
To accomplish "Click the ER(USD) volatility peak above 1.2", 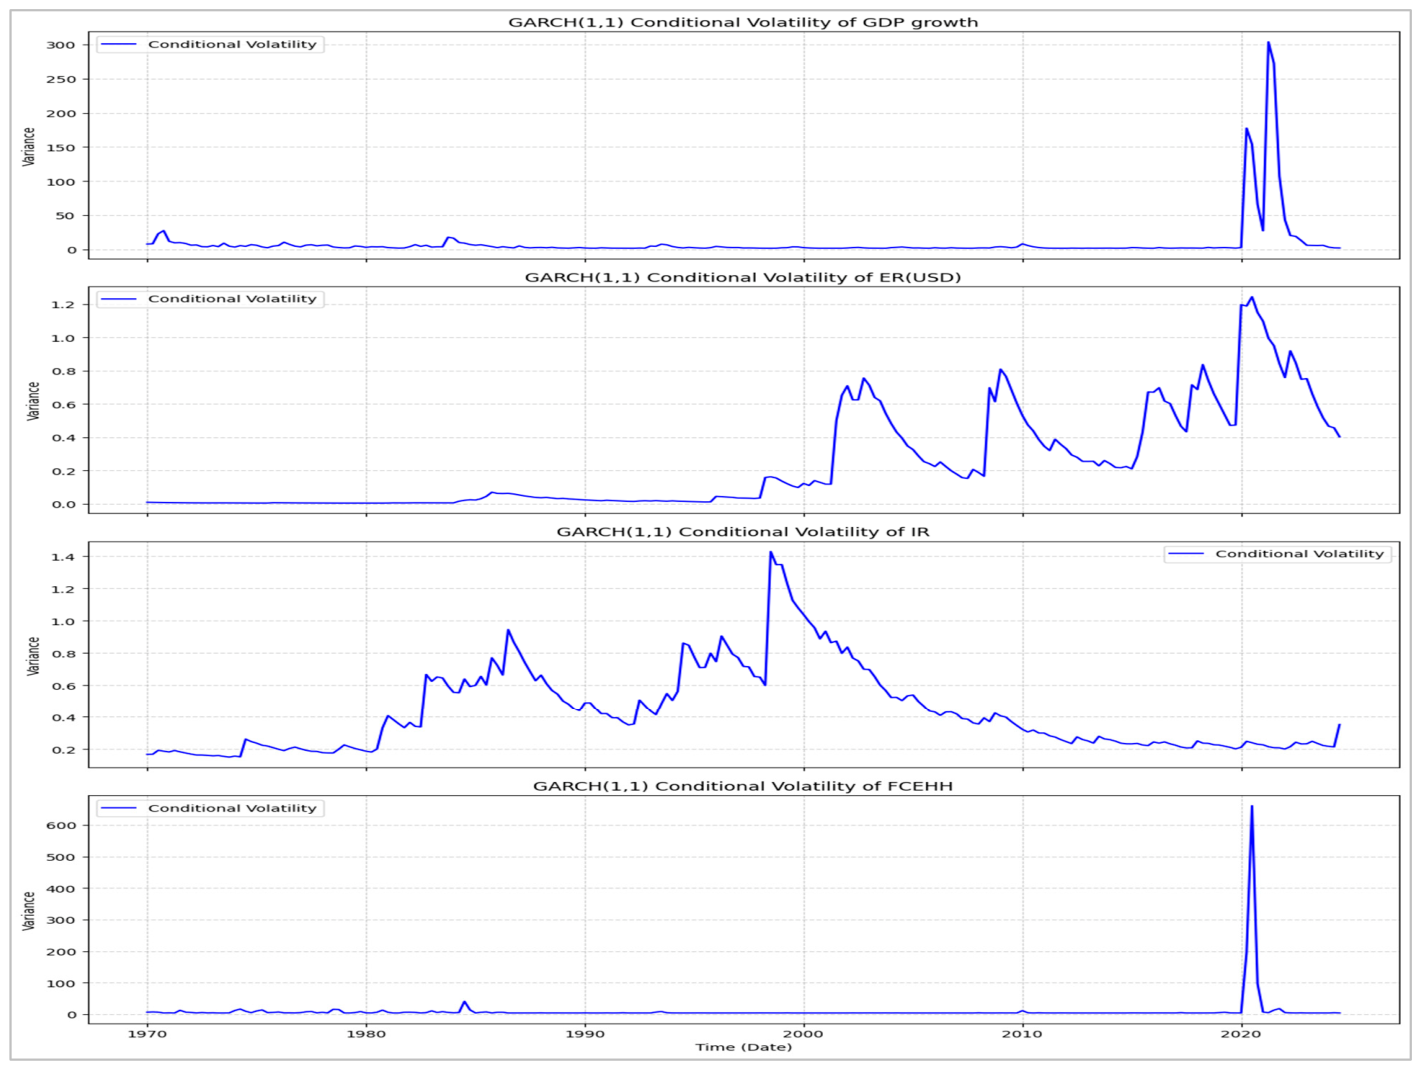I will tap(1252, 297).
